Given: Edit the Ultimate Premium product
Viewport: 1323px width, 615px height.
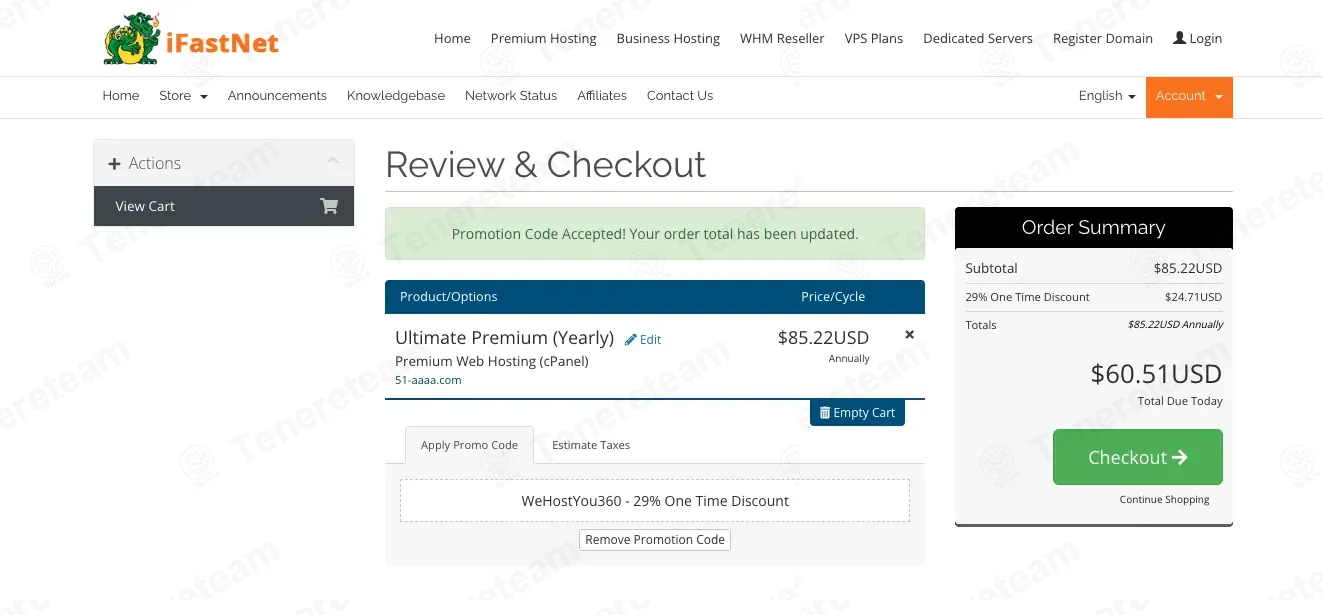Looking at the screenshot, I should 643,340.
